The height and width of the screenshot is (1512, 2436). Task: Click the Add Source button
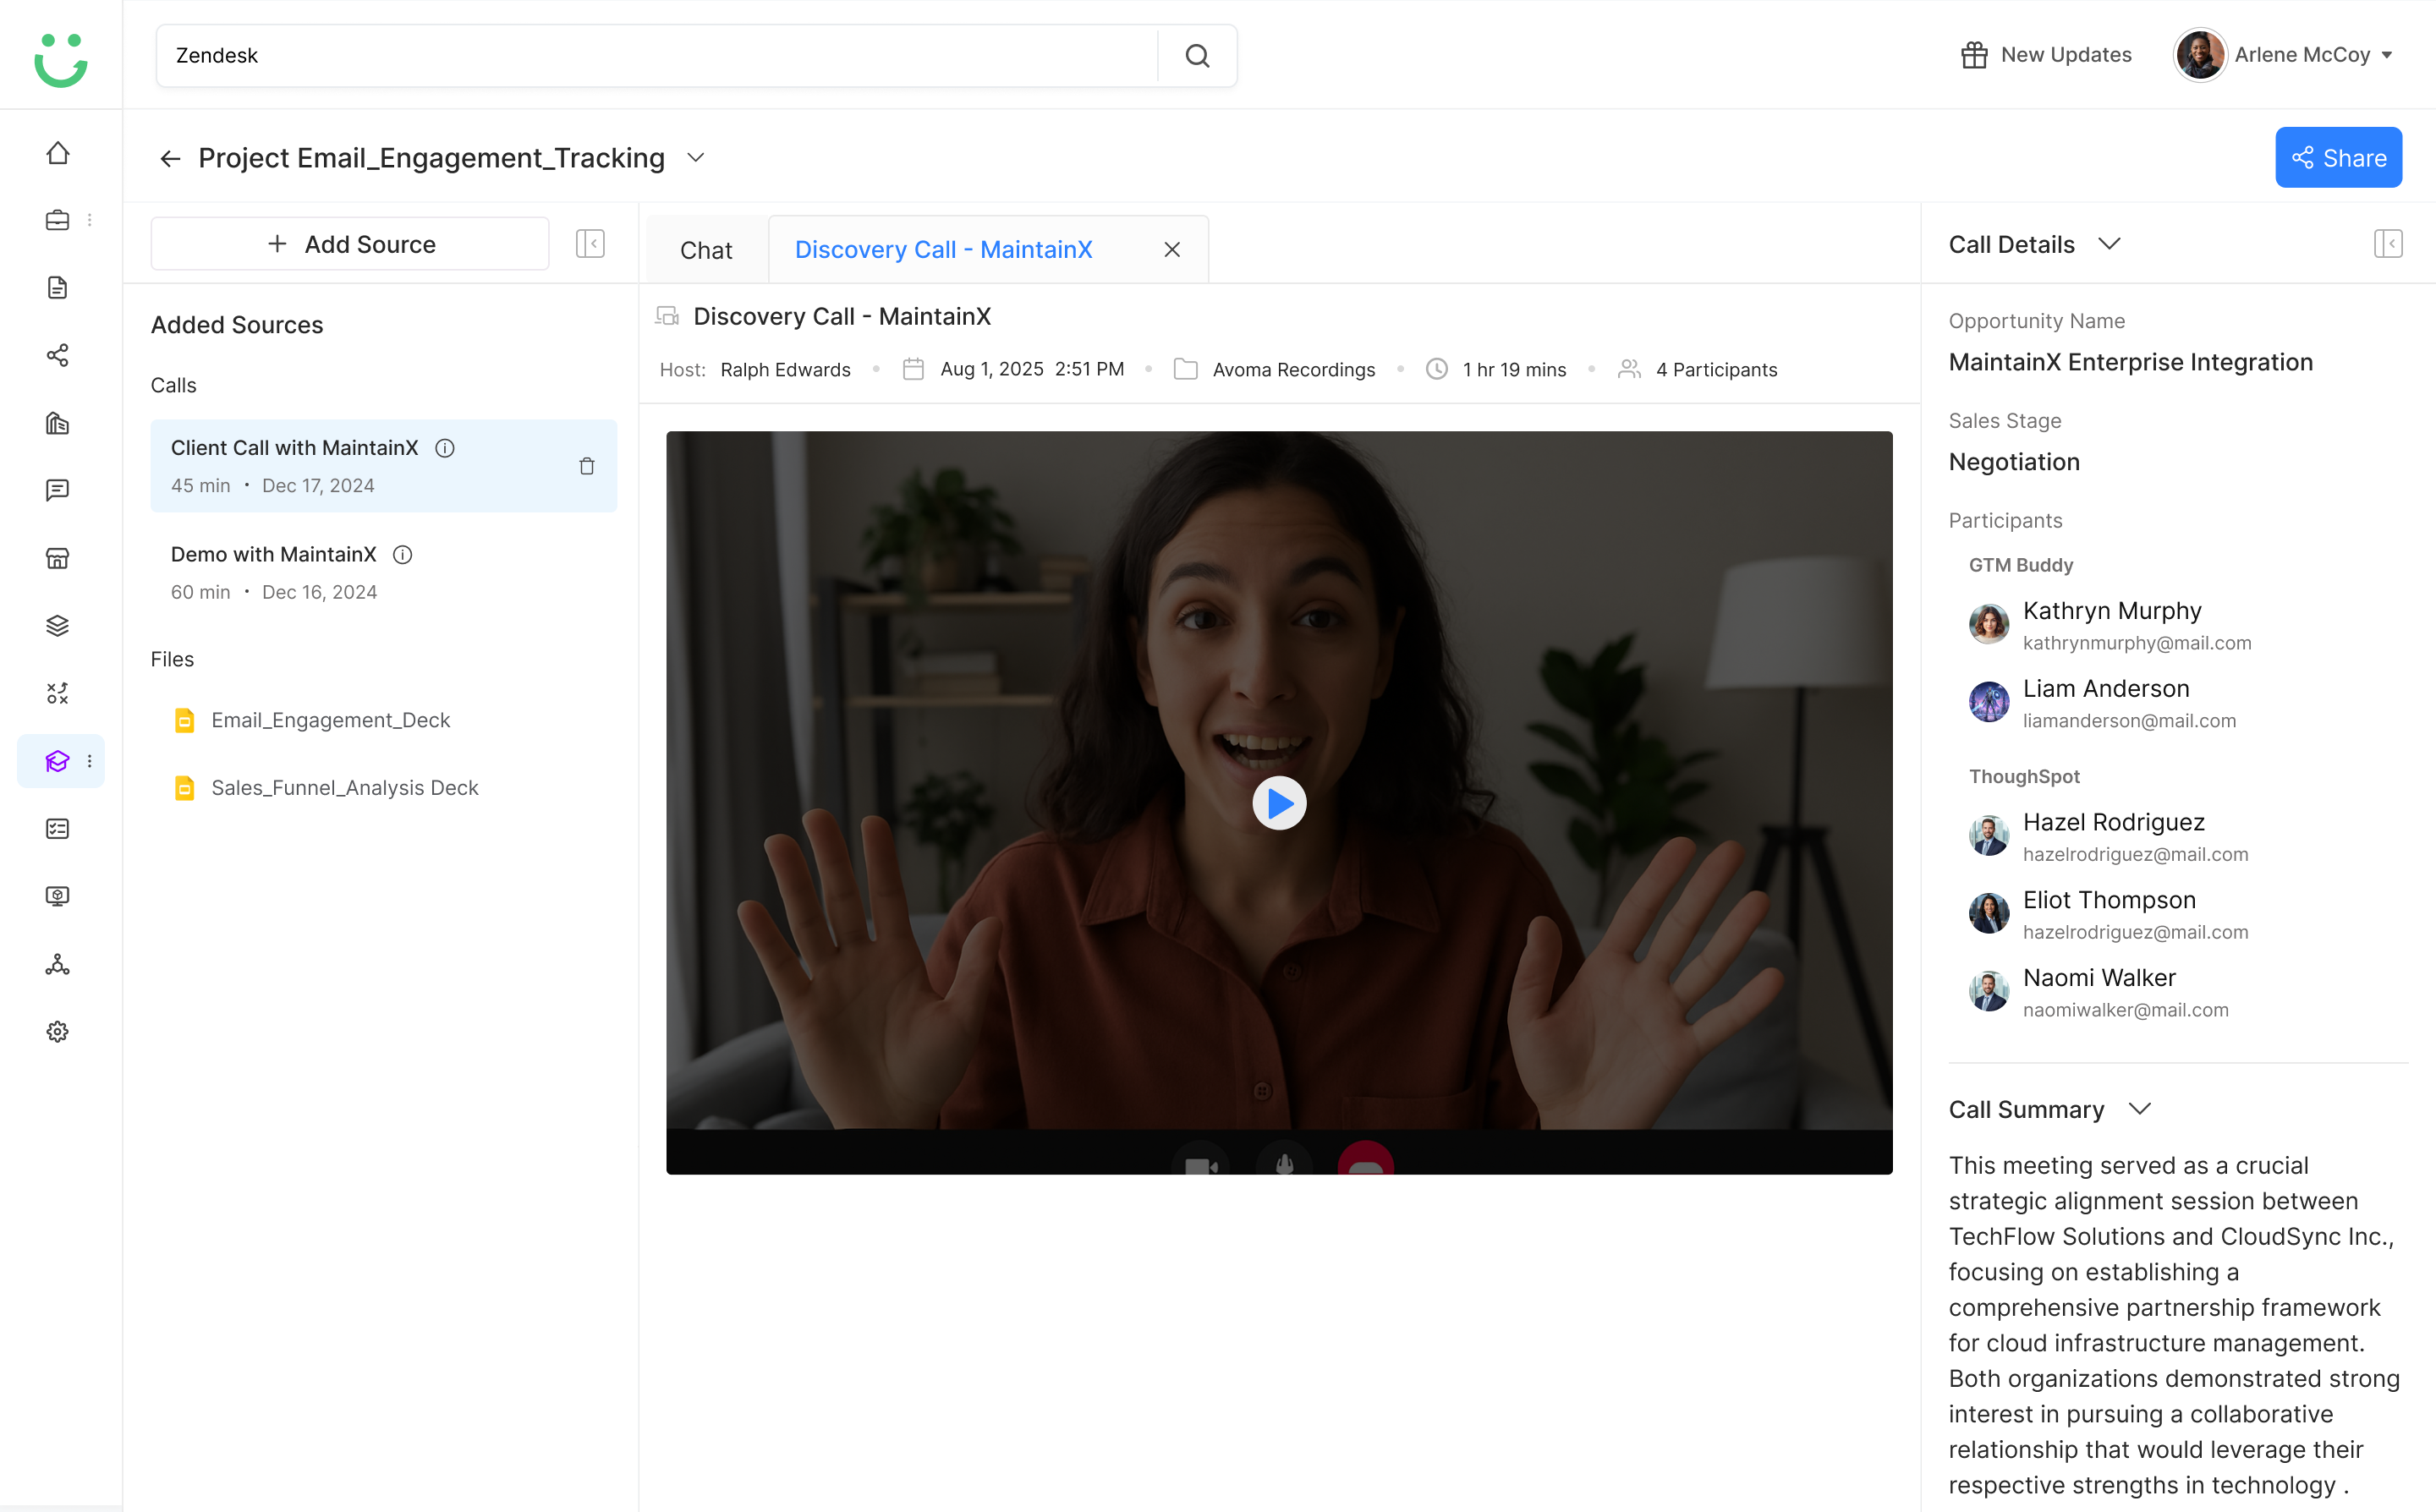350,244
